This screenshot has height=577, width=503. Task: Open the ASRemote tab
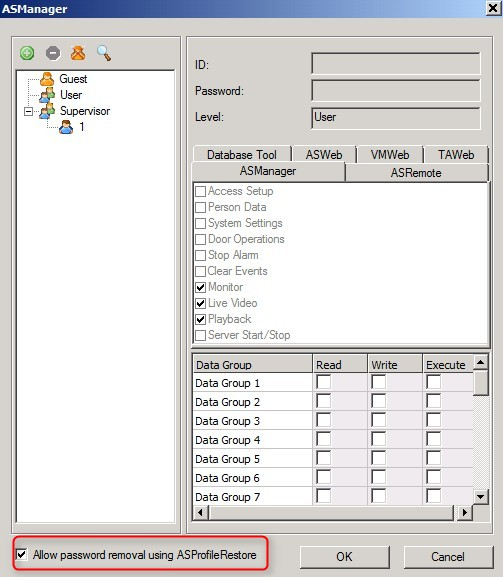tap(416, 173)
